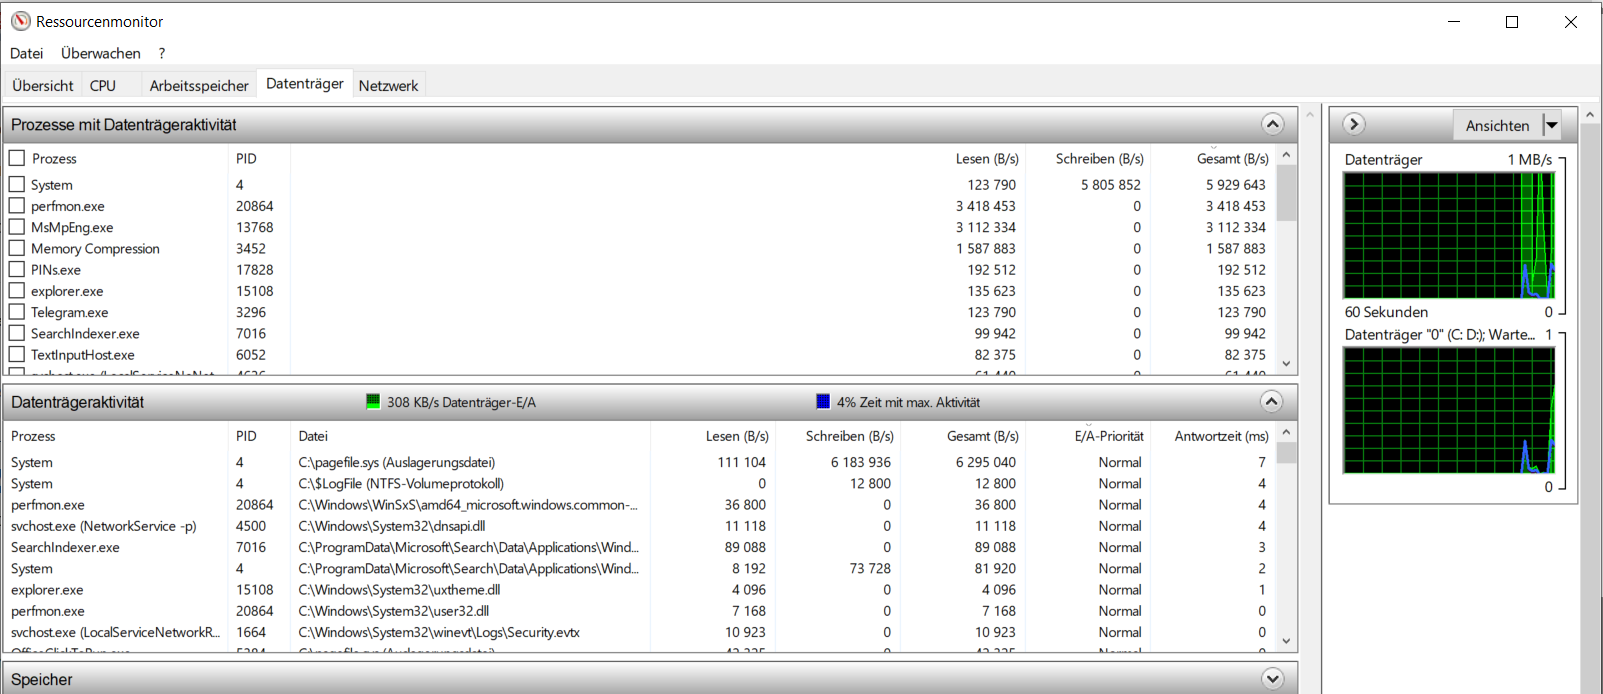
Task: Click the Ansichten button
Action: [x=1497, y=125]
